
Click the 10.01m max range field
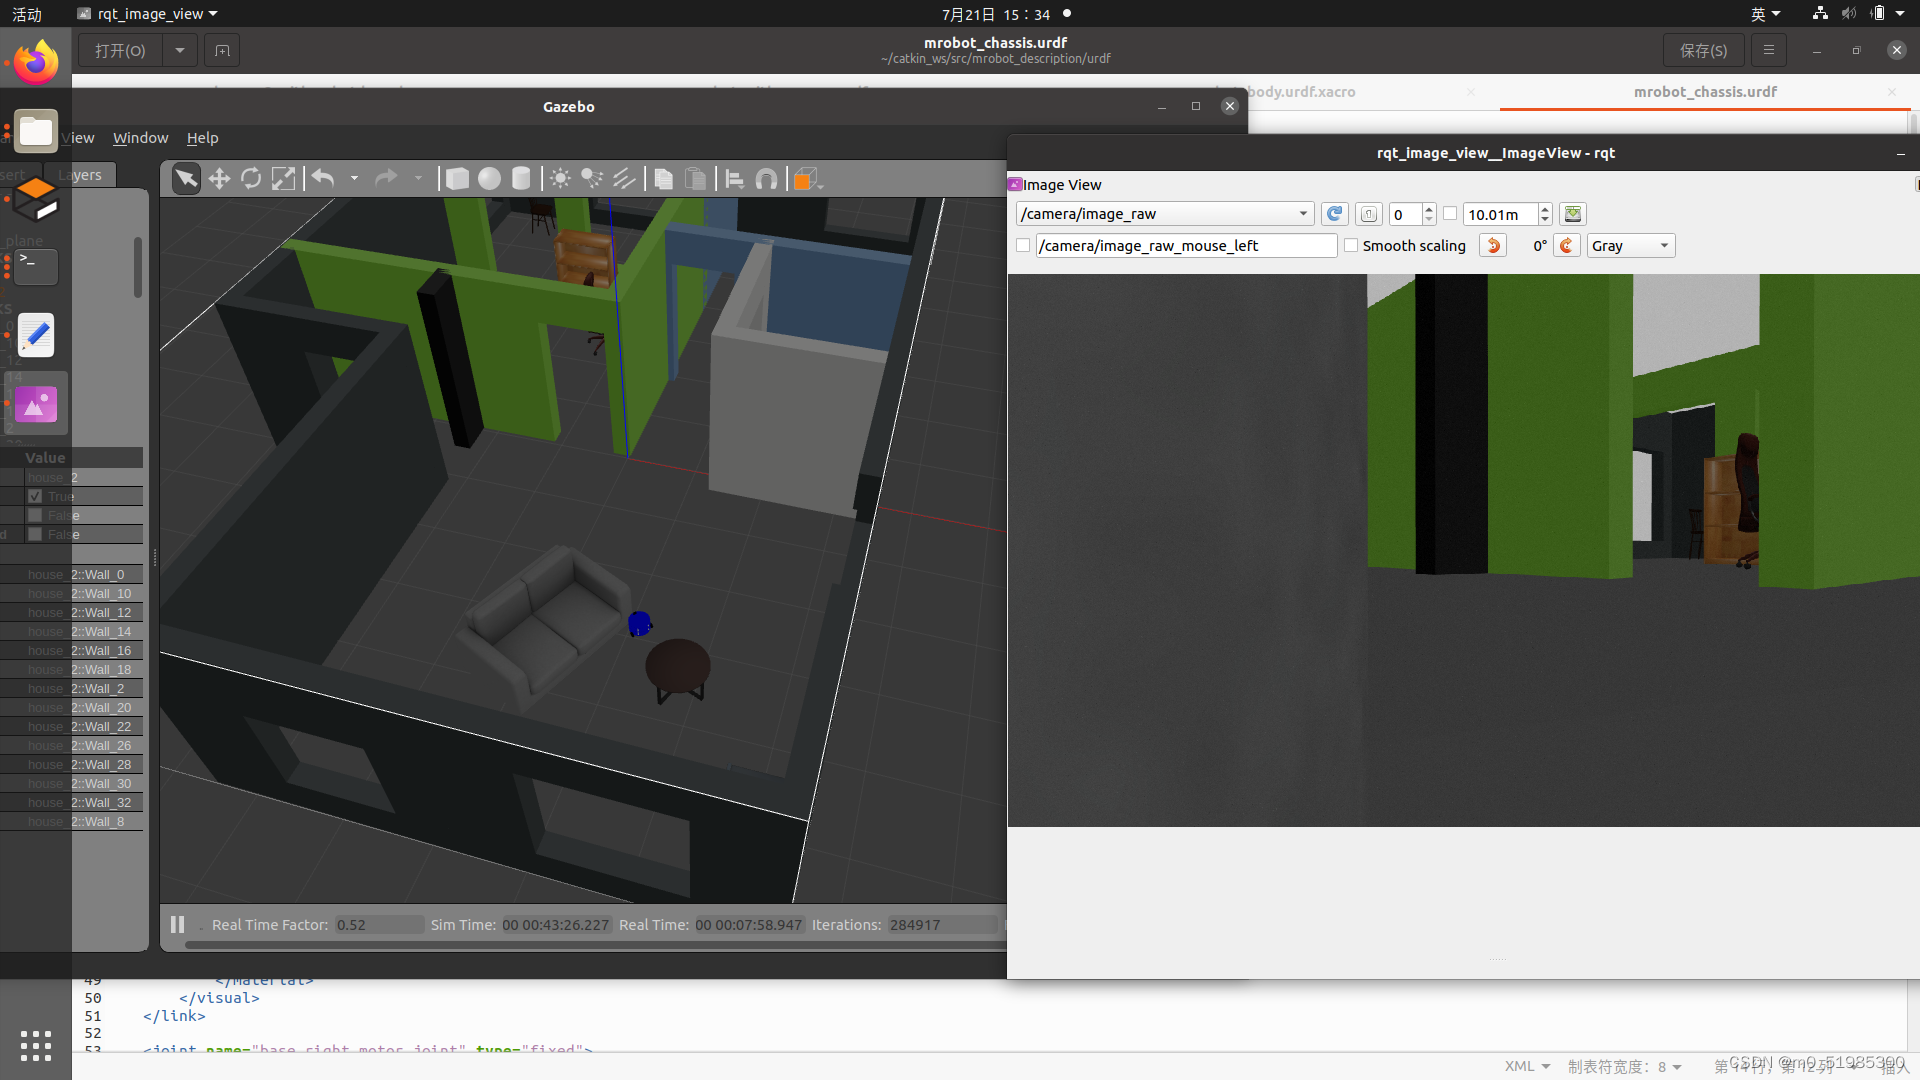pyautogui.click(x=1500, y=214)
